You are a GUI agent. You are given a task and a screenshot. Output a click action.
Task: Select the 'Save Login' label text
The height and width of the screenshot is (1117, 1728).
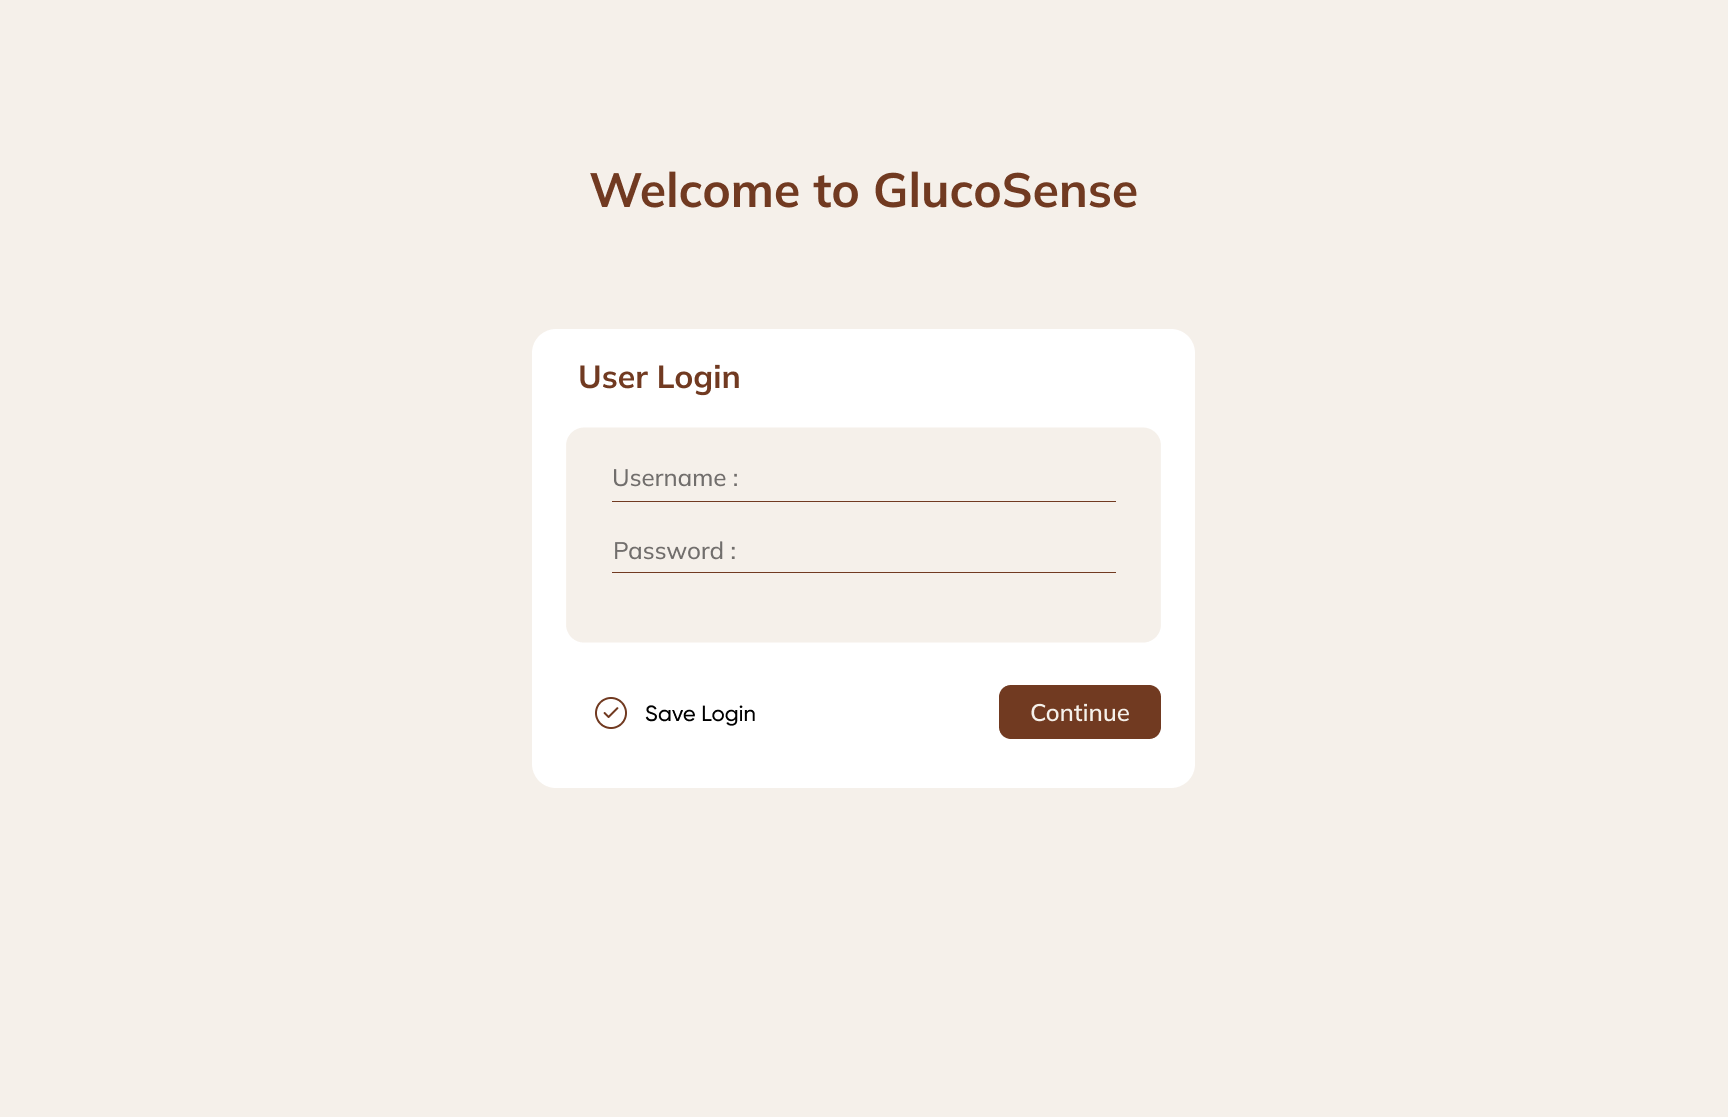(x=700, y=714)
